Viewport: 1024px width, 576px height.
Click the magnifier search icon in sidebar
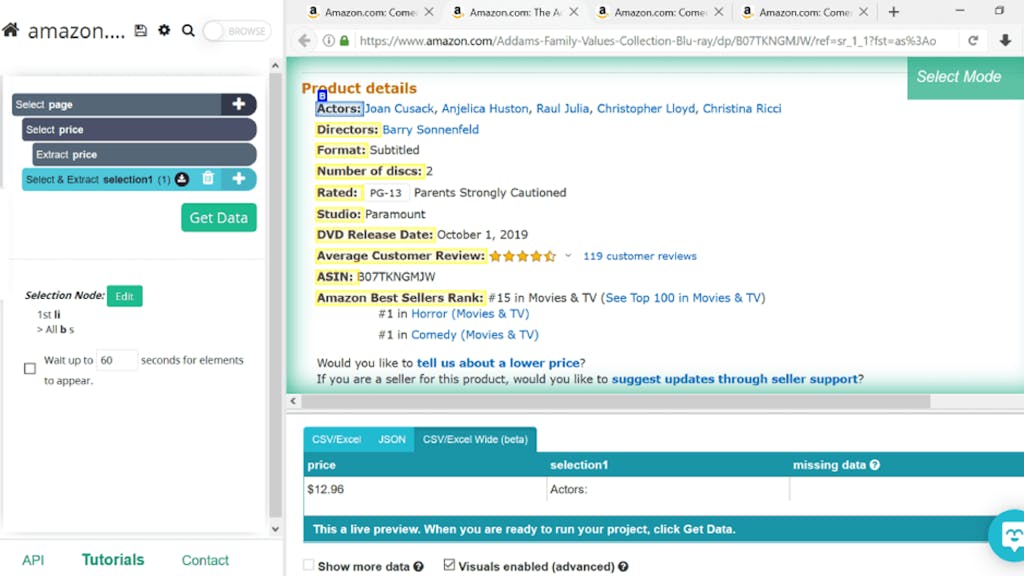point(188,30)
